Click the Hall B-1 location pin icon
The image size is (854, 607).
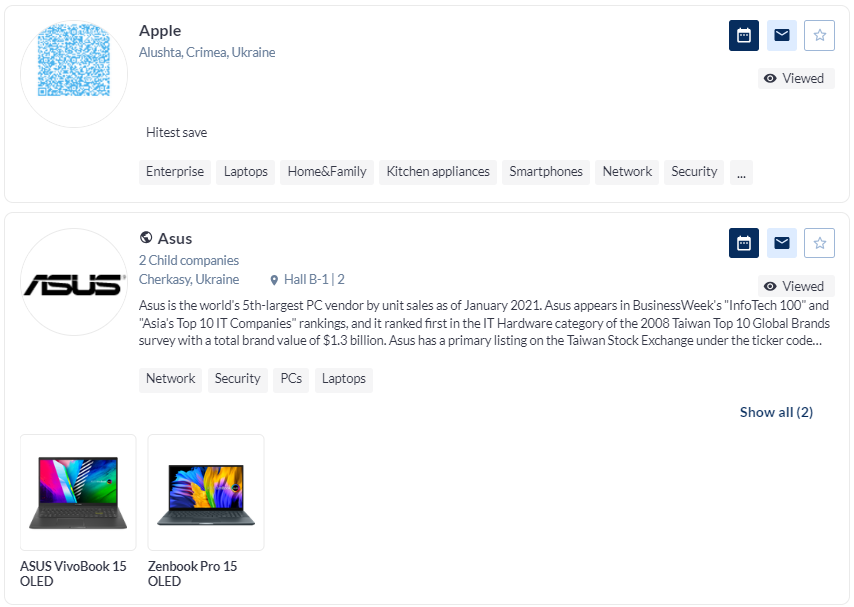274,280
